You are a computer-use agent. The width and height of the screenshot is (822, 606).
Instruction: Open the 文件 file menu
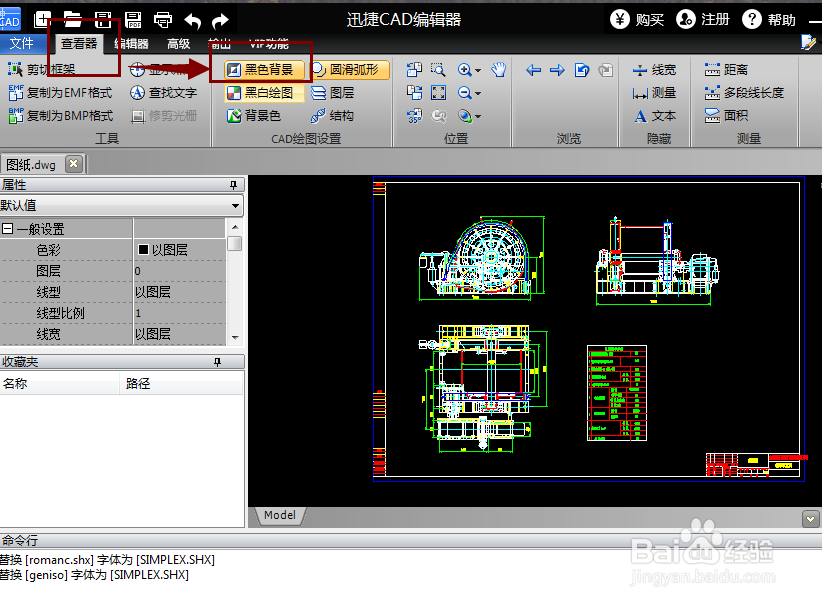pyautogui.click(x=22, y=44)
